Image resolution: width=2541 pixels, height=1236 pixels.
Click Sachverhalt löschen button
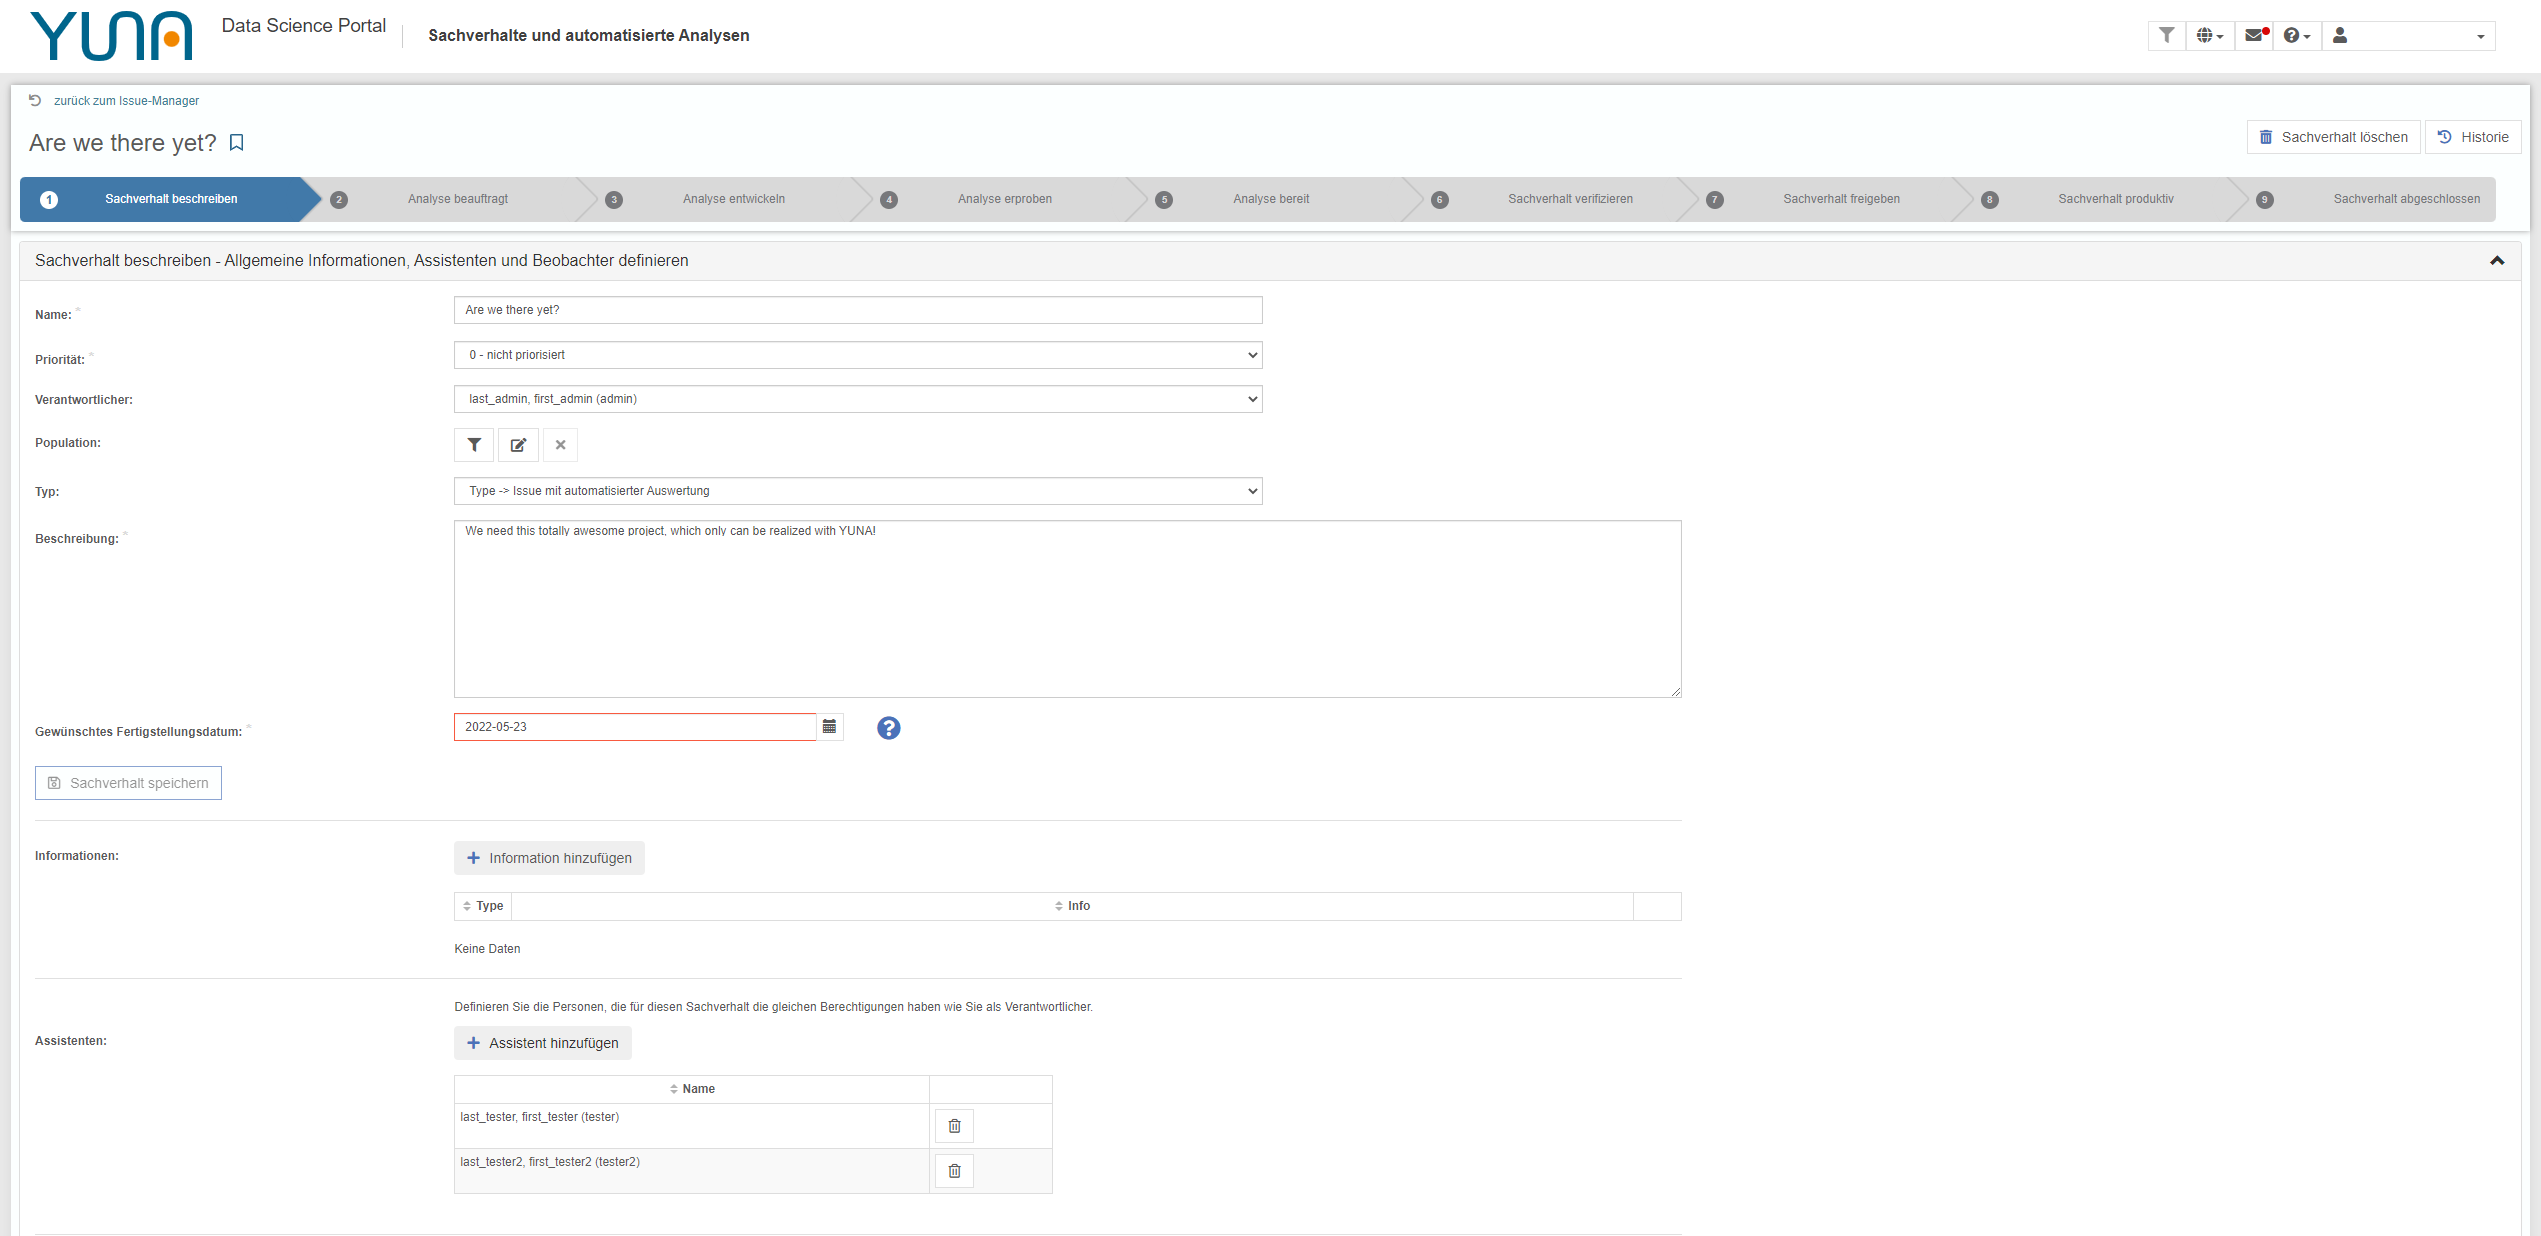[x=2333, y=137]
